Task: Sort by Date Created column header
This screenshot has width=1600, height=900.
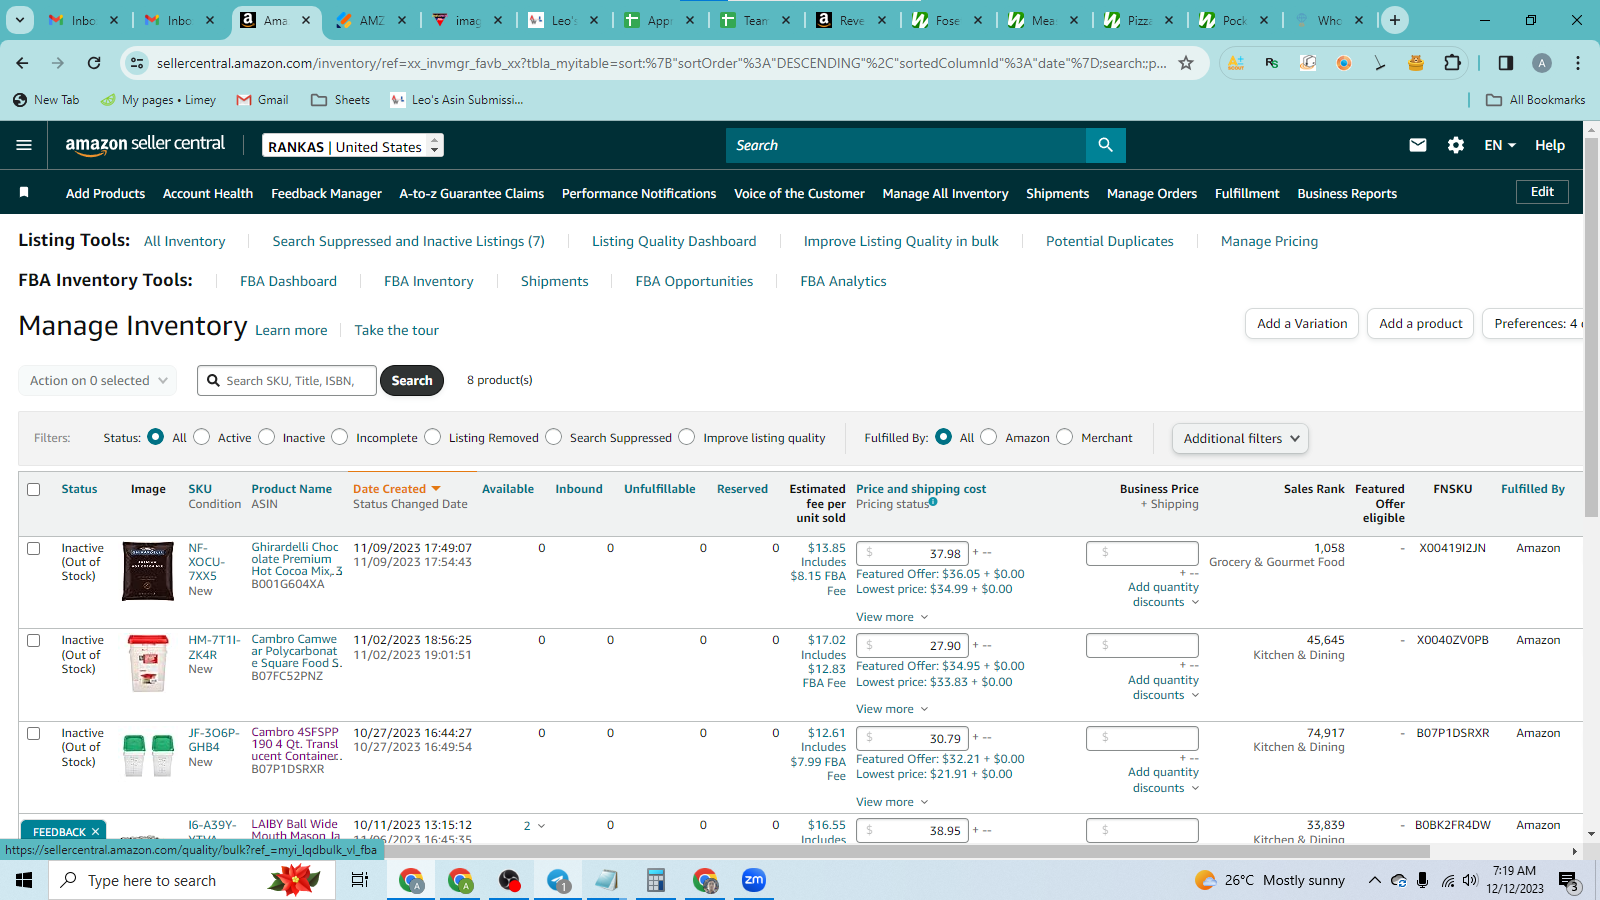Action: [x=396, y=489]
